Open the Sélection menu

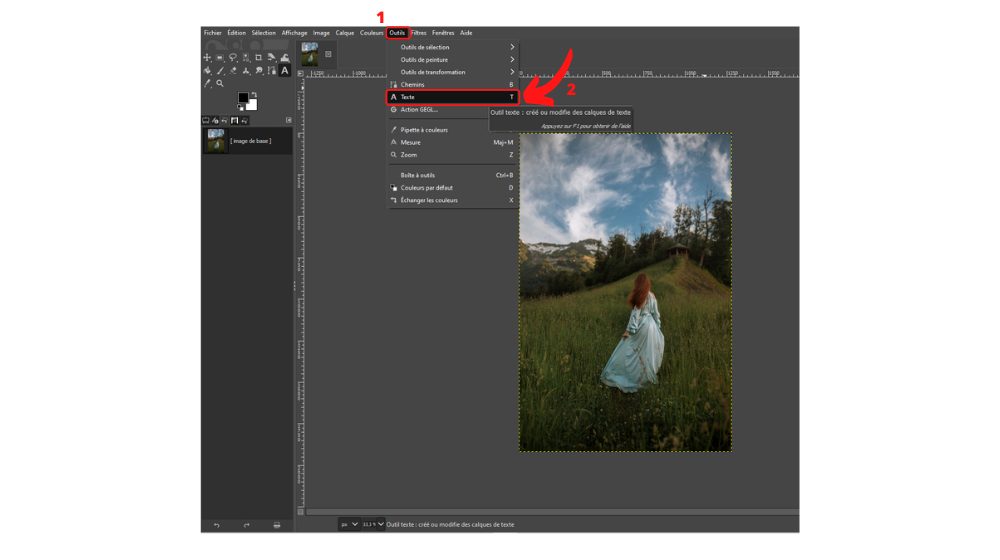pyautogui.click(x=263, y=33)
